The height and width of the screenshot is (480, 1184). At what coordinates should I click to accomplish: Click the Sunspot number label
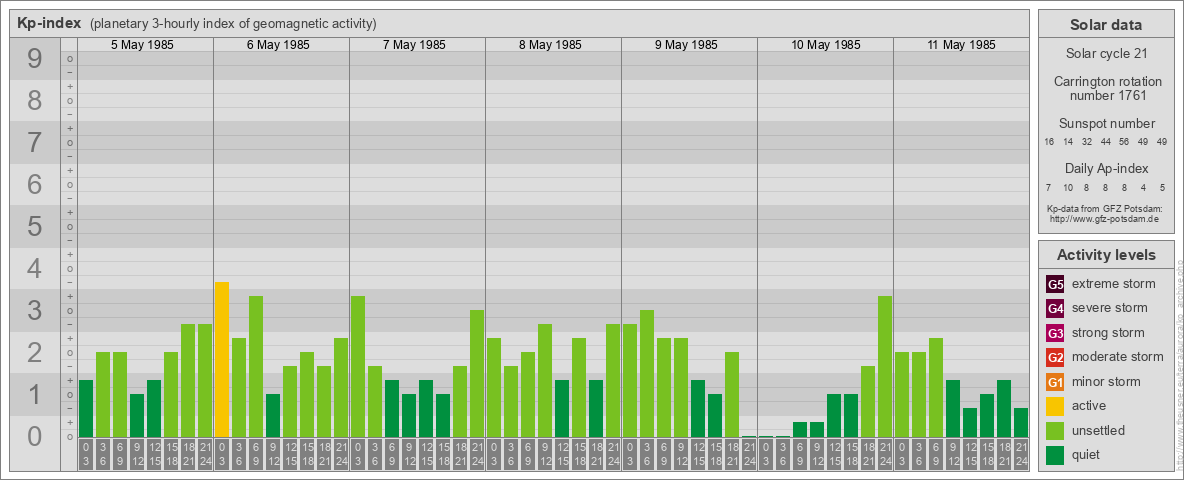tap(1106, 124)
